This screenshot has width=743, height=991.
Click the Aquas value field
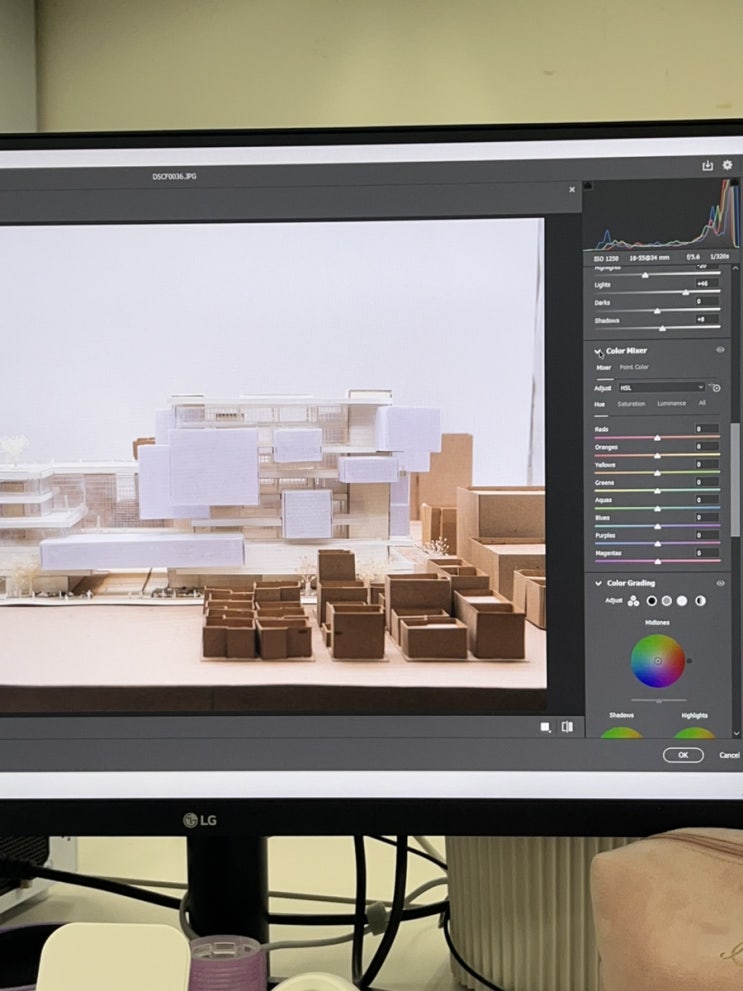tap(706, 499)
